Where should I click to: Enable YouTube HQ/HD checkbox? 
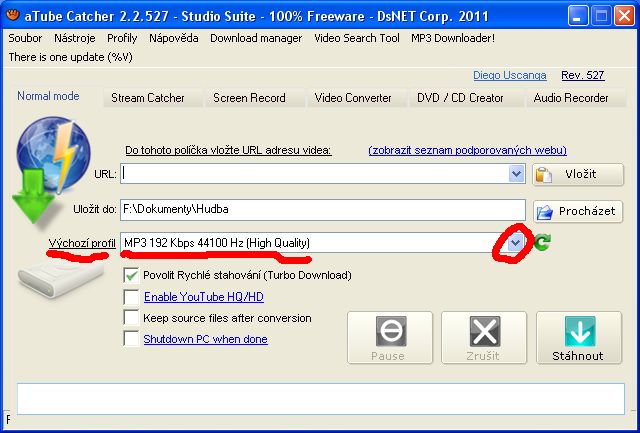131,297
